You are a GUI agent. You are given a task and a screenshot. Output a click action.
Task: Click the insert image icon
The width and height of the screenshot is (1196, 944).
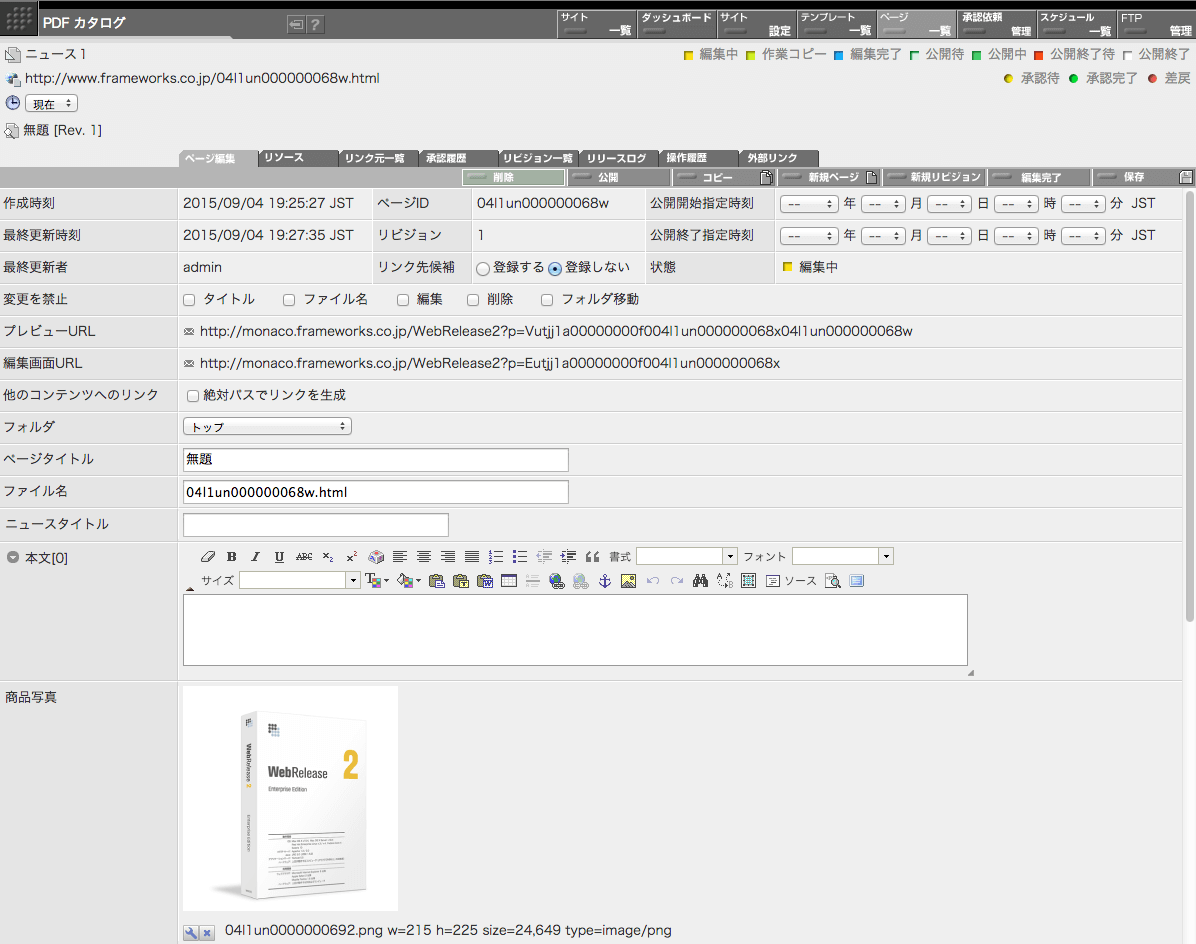point(628,581)
